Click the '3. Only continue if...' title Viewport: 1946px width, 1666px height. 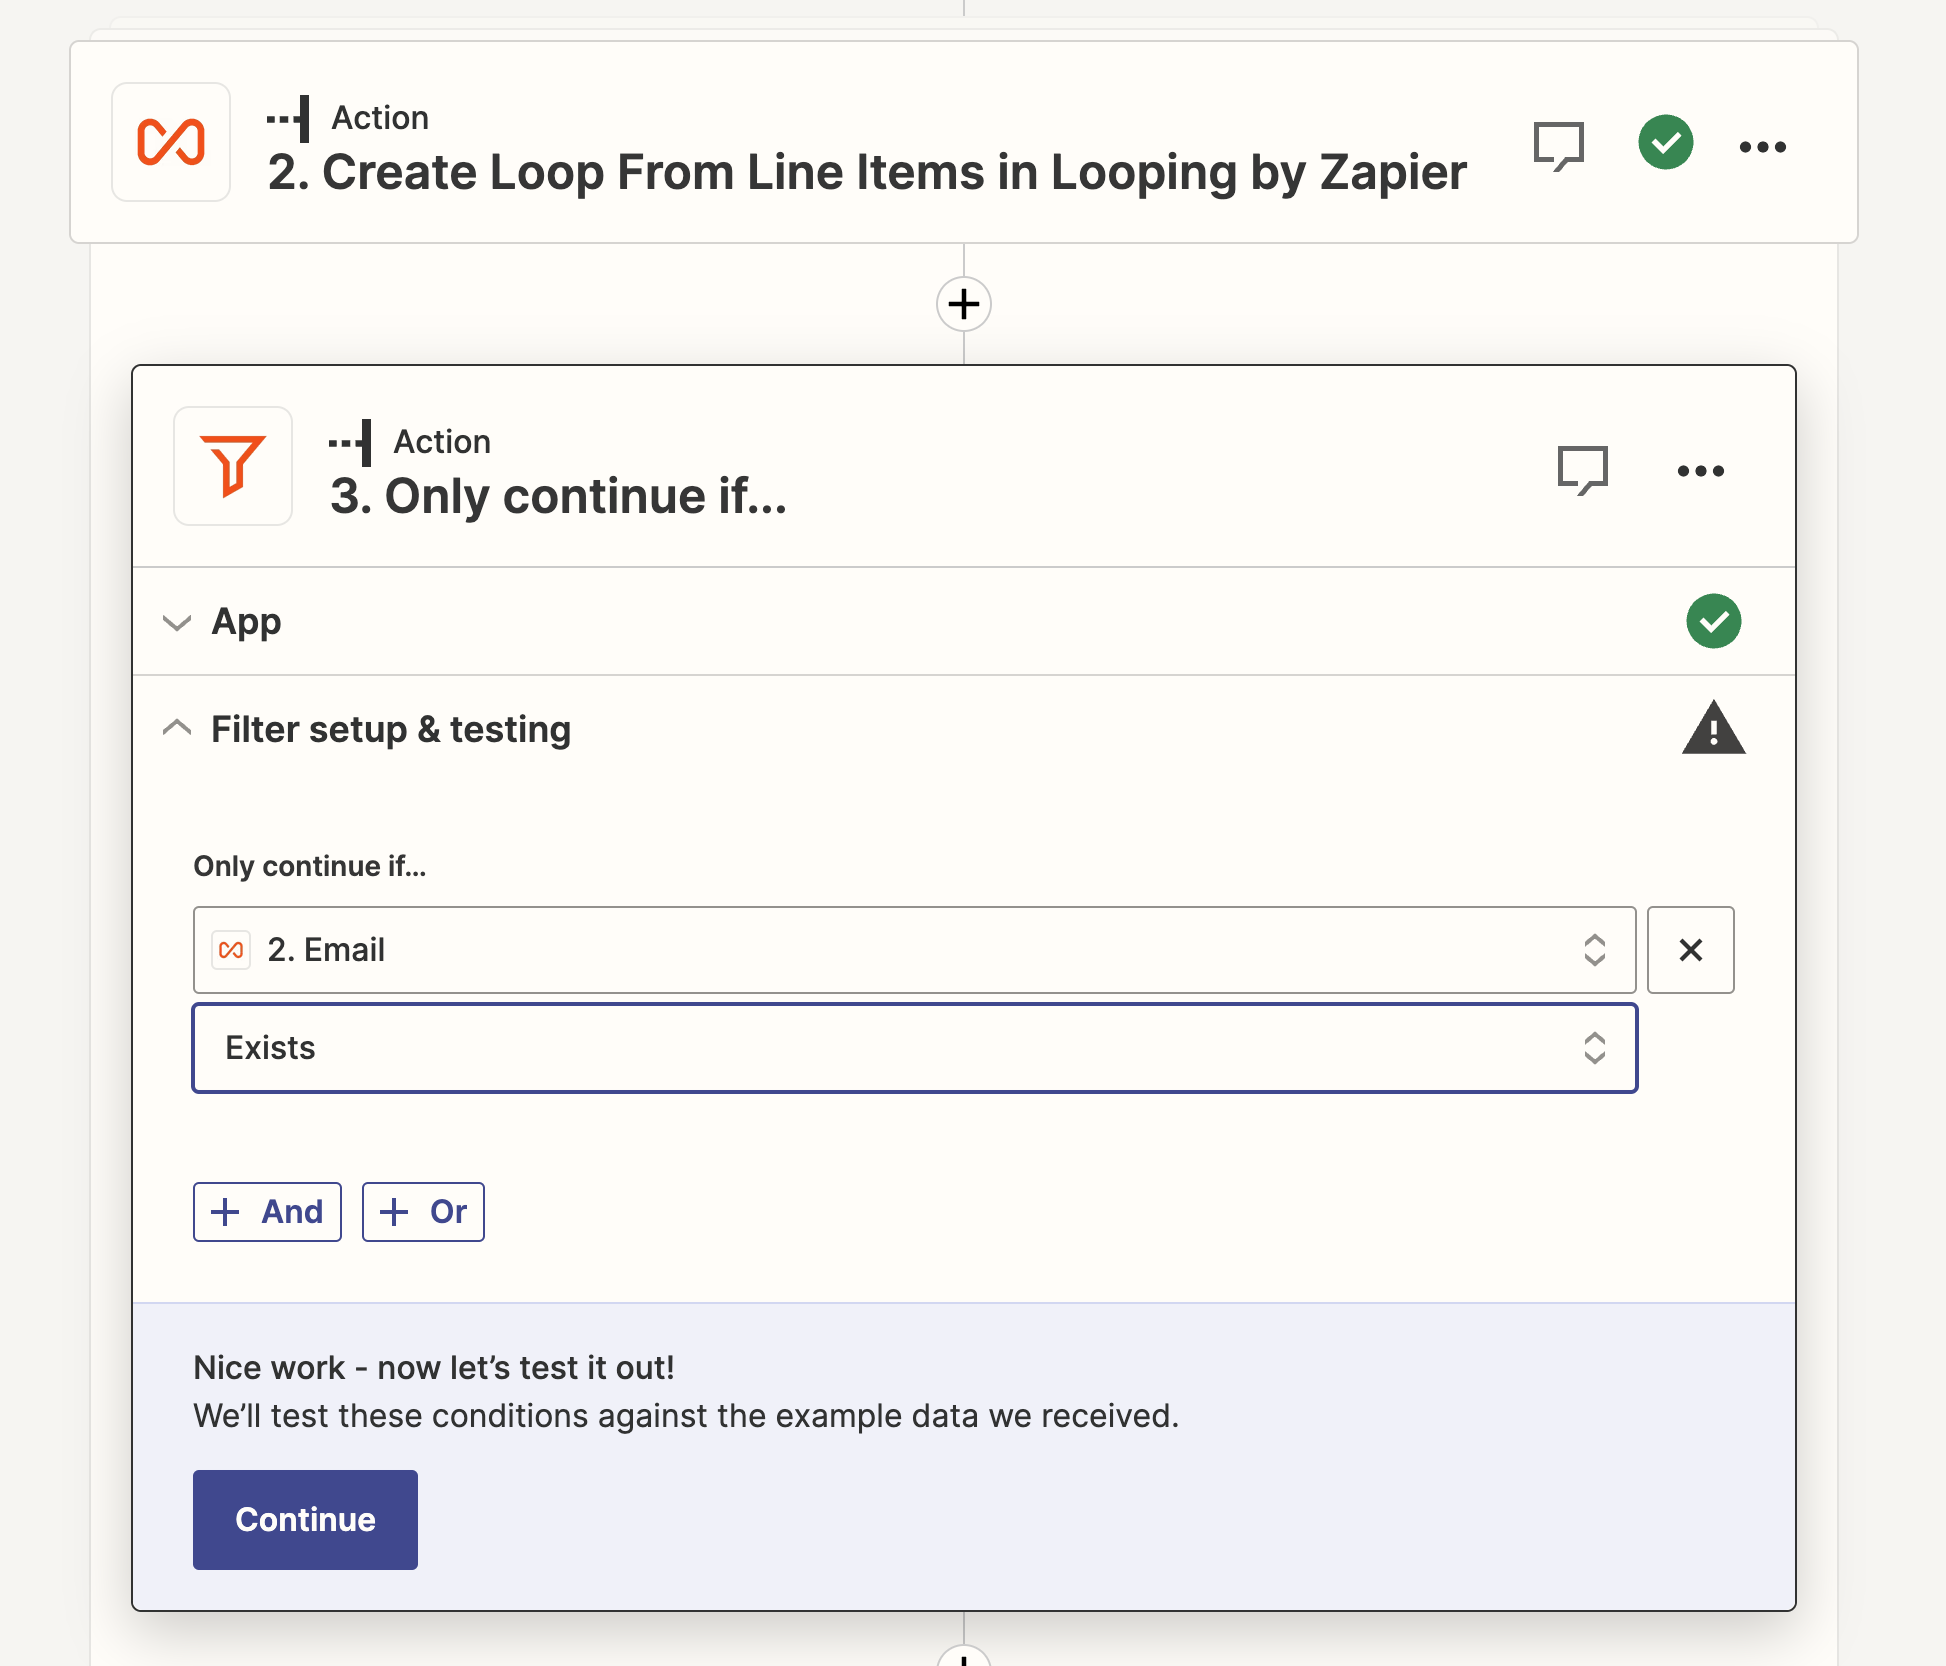coord(559,496)
